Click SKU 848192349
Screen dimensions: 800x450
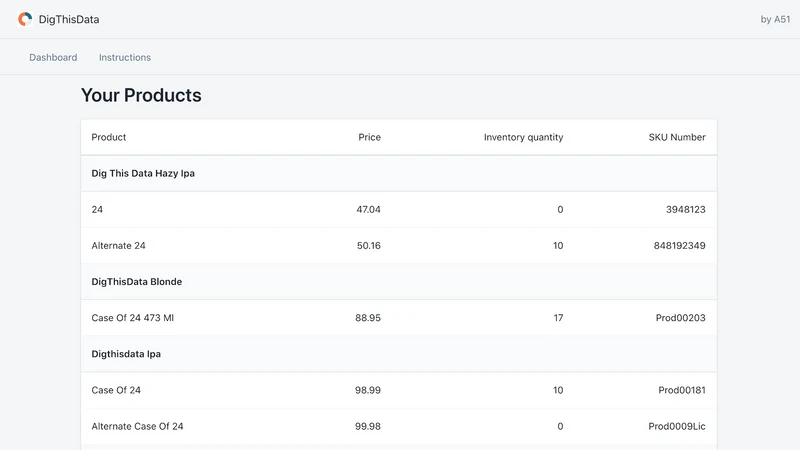680,246
